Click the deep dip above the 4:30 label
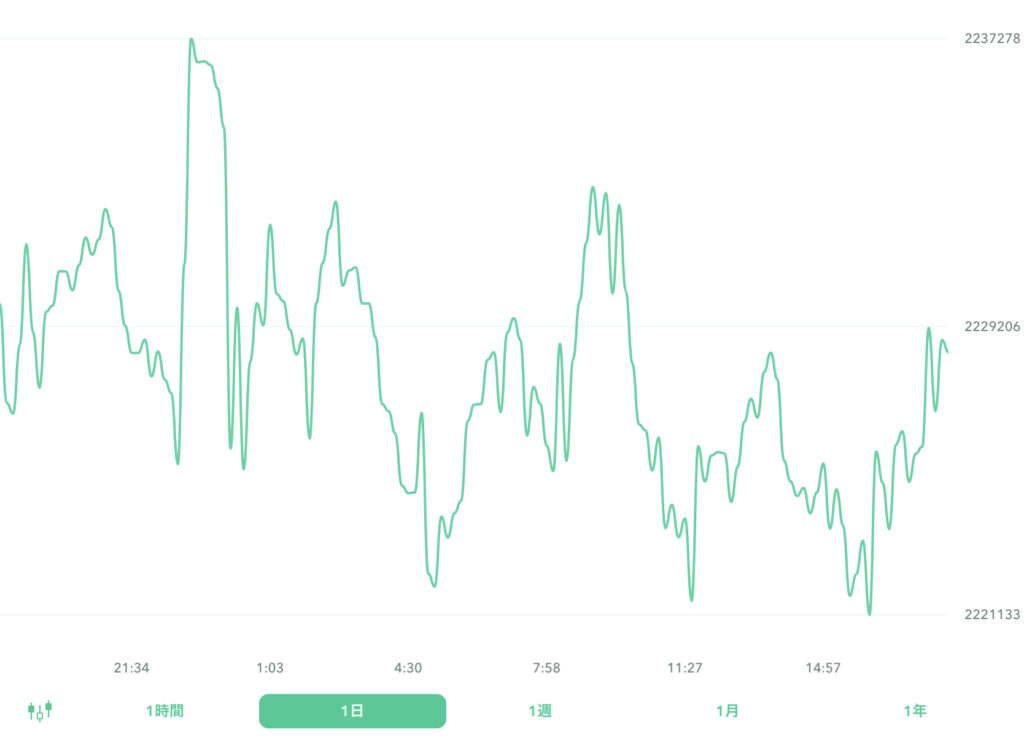The height and width of the screenshot is (737, 1024). point(434,585)
